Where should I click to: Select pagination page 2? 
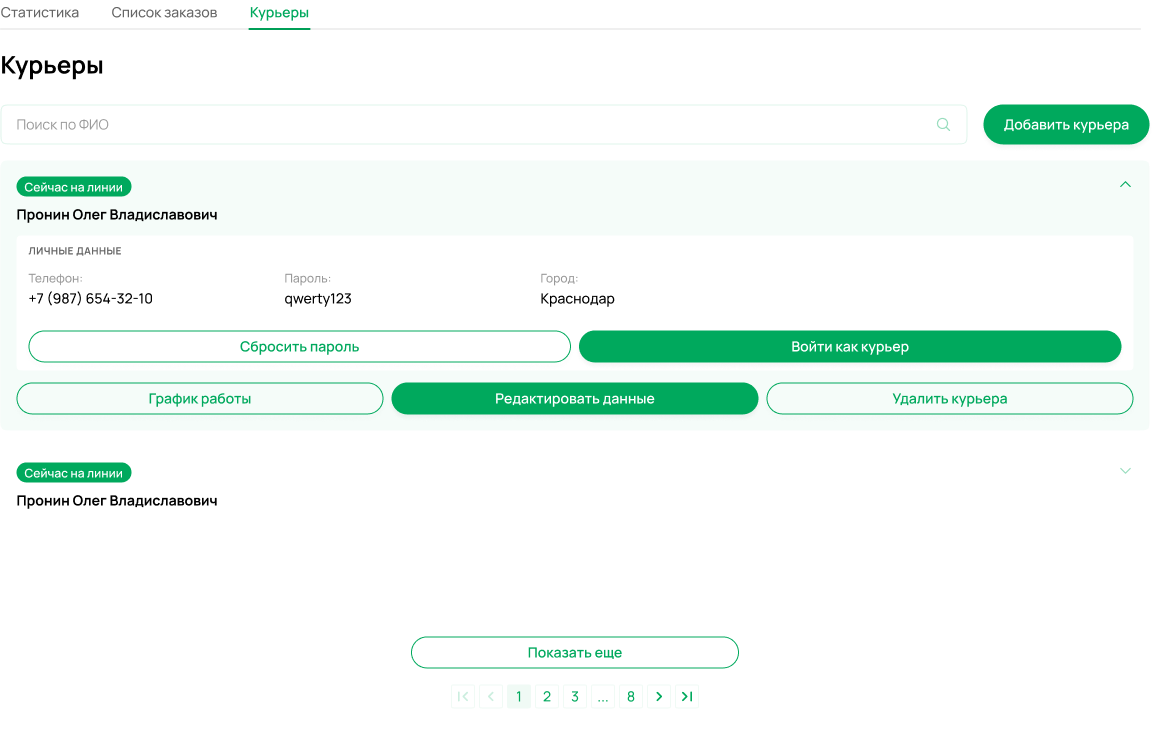(547, 697)
